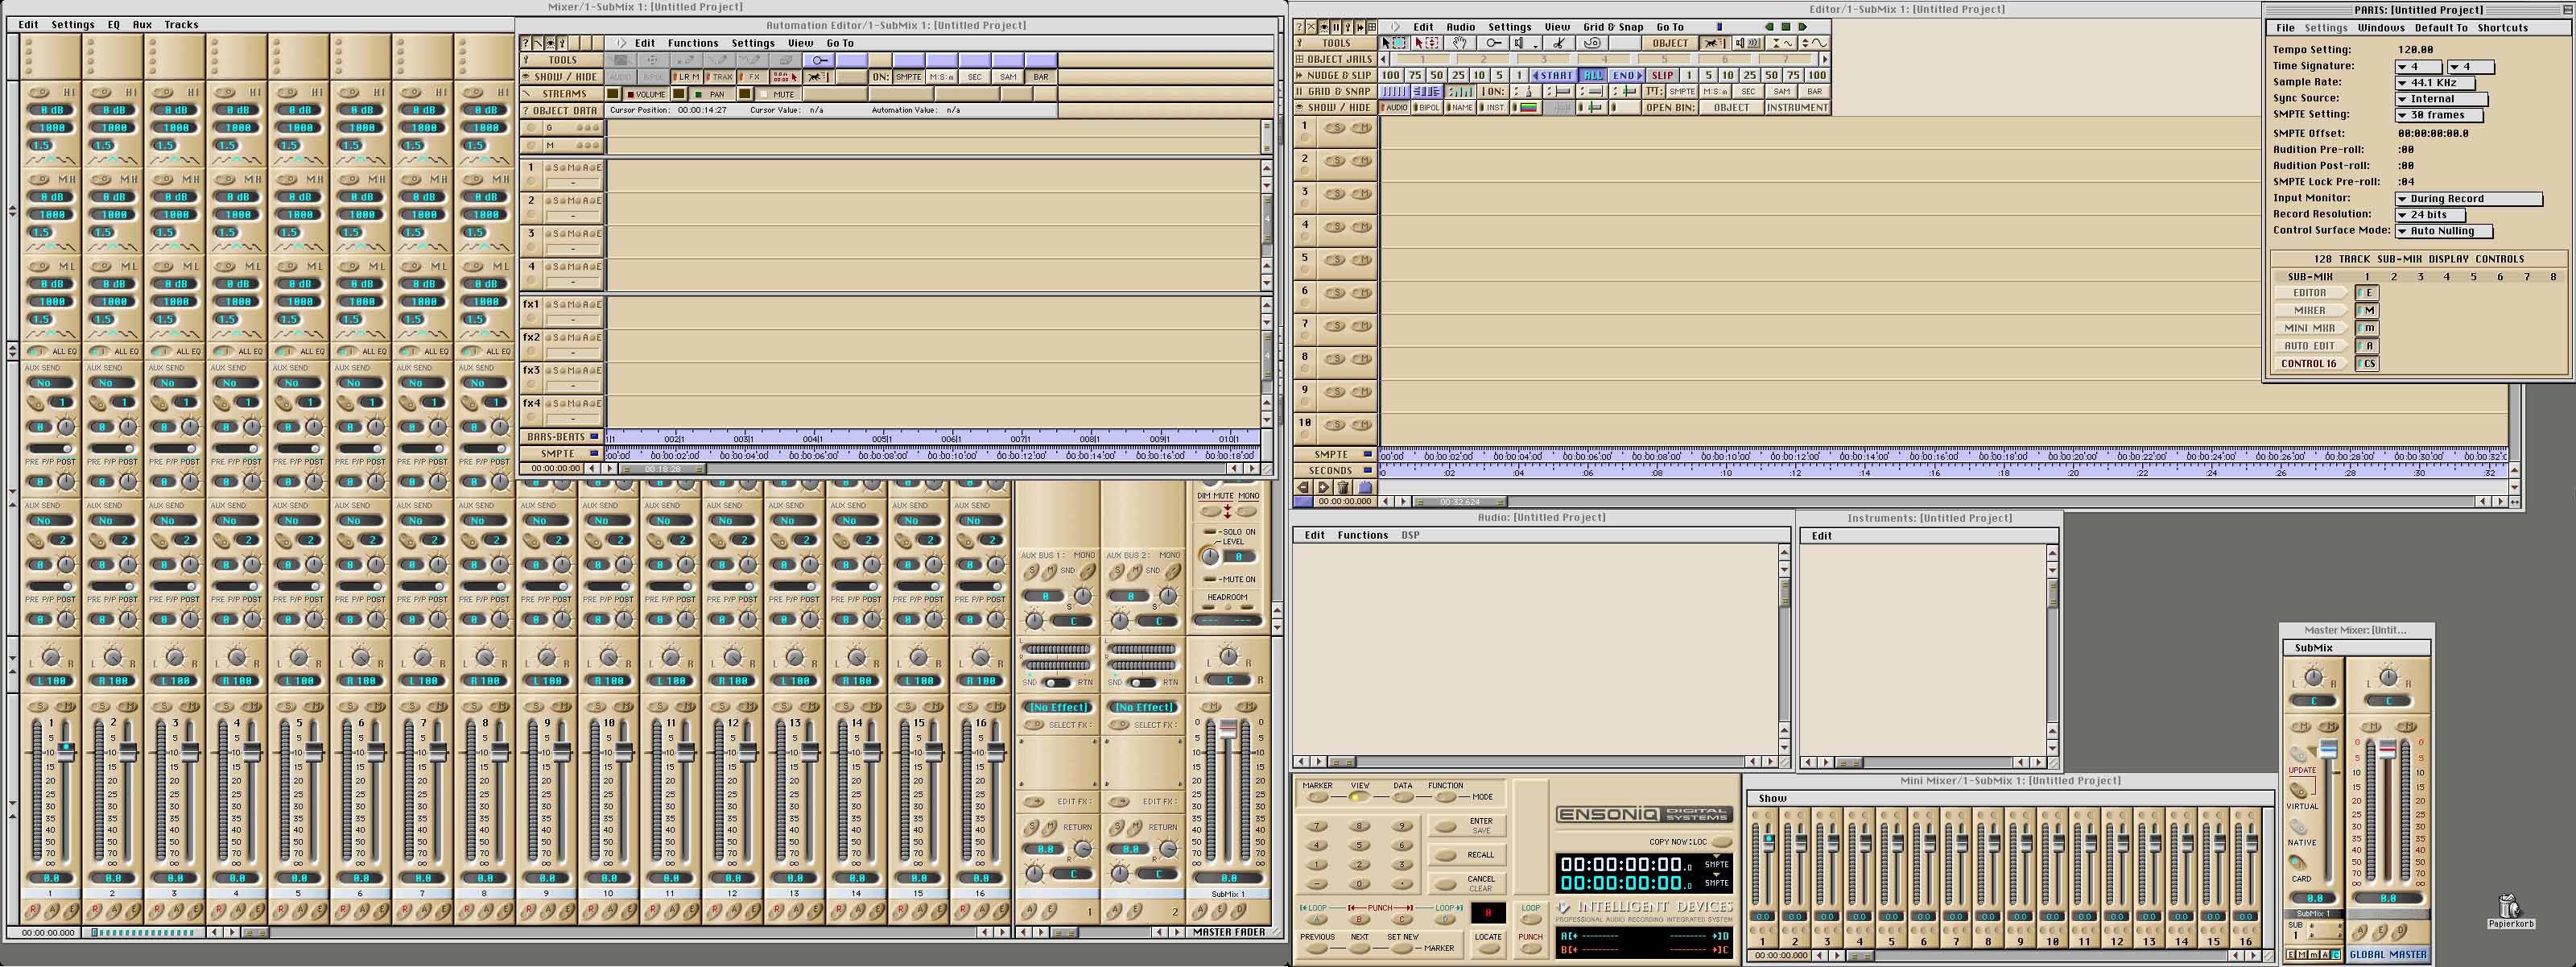Image resolution: width=2576 pixels, height=967 pixels.
Task: Open Shortcuts menu in PARIS window
Action: click(2502, 28)
